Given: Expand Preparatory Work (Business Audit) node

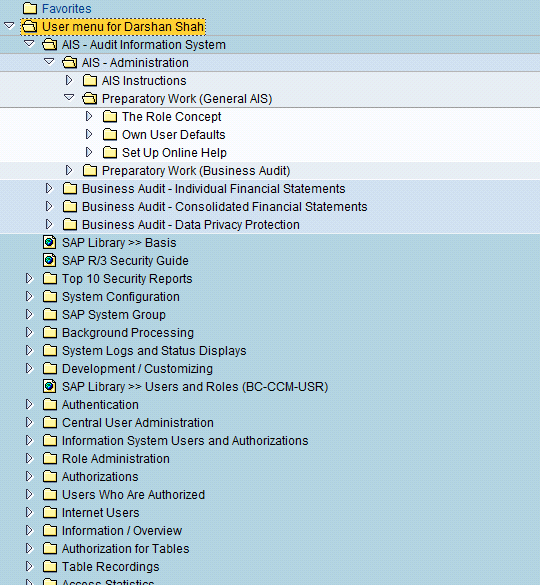Looking at the screenshot, I should point(69,170).
